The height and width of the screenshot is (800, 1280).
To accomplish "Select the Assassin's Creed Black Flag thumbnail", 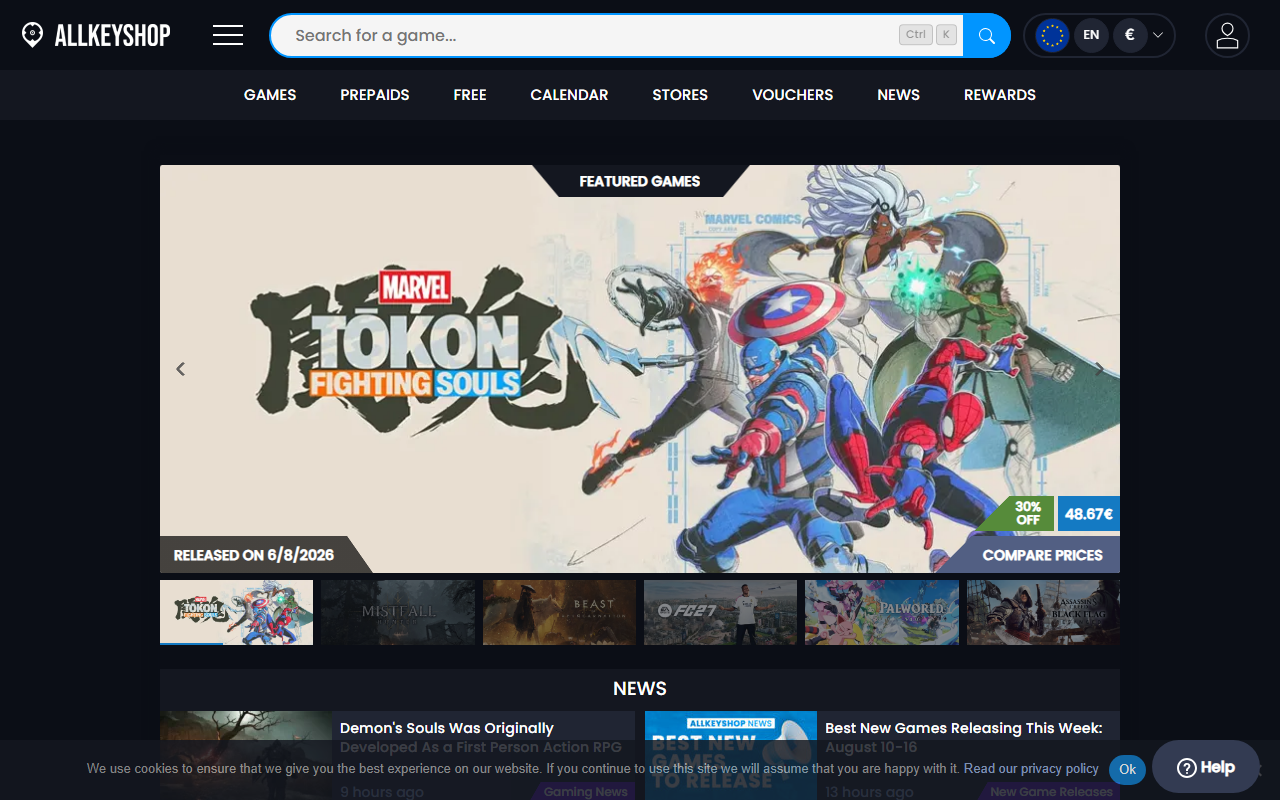I will coord(1043,612).
